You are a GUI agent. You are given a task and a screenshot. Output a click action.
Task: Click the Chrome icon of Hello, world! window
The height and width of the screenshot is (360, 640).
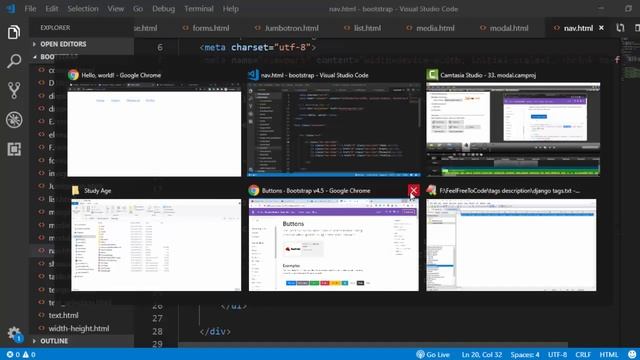click(x=73, y=75)
